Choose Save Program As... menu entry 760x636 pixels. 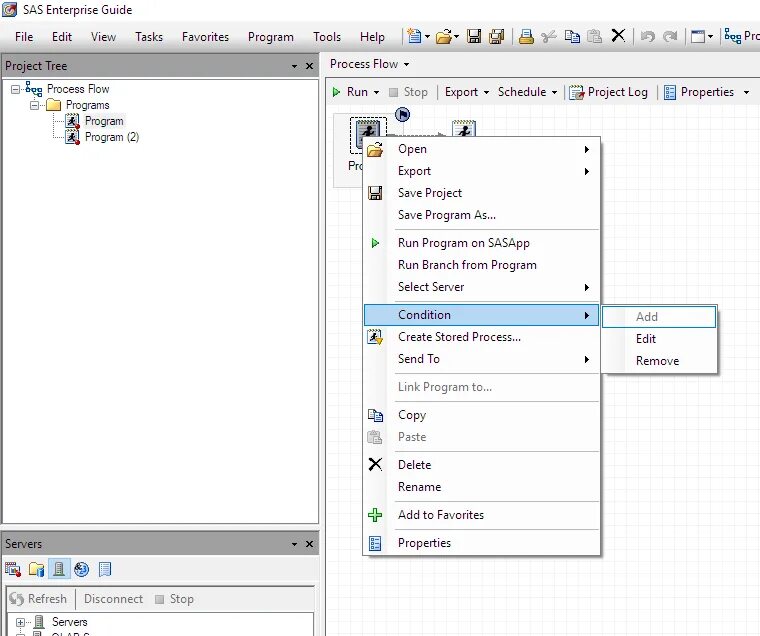coord(481,215)
